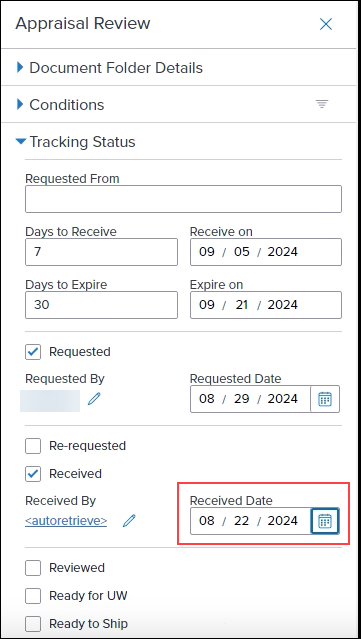Select the Expire on date field

[266, 305]
